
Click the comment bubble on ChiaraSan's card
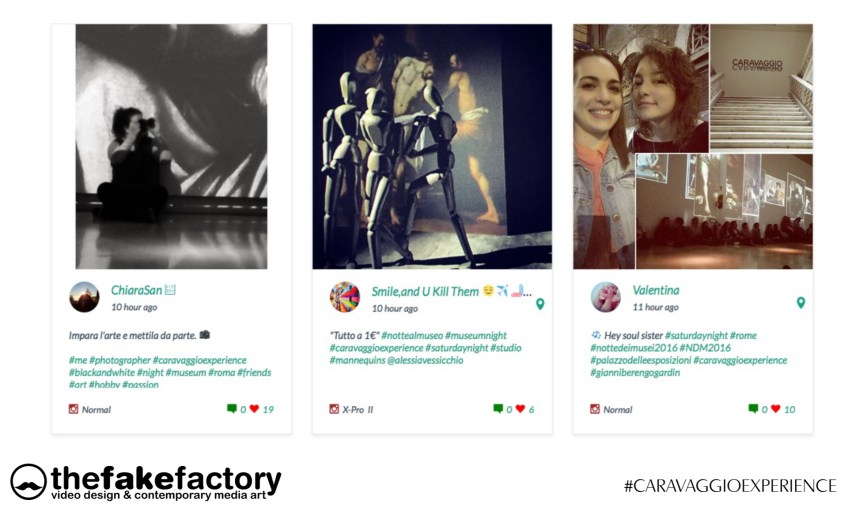click(231, 409)
